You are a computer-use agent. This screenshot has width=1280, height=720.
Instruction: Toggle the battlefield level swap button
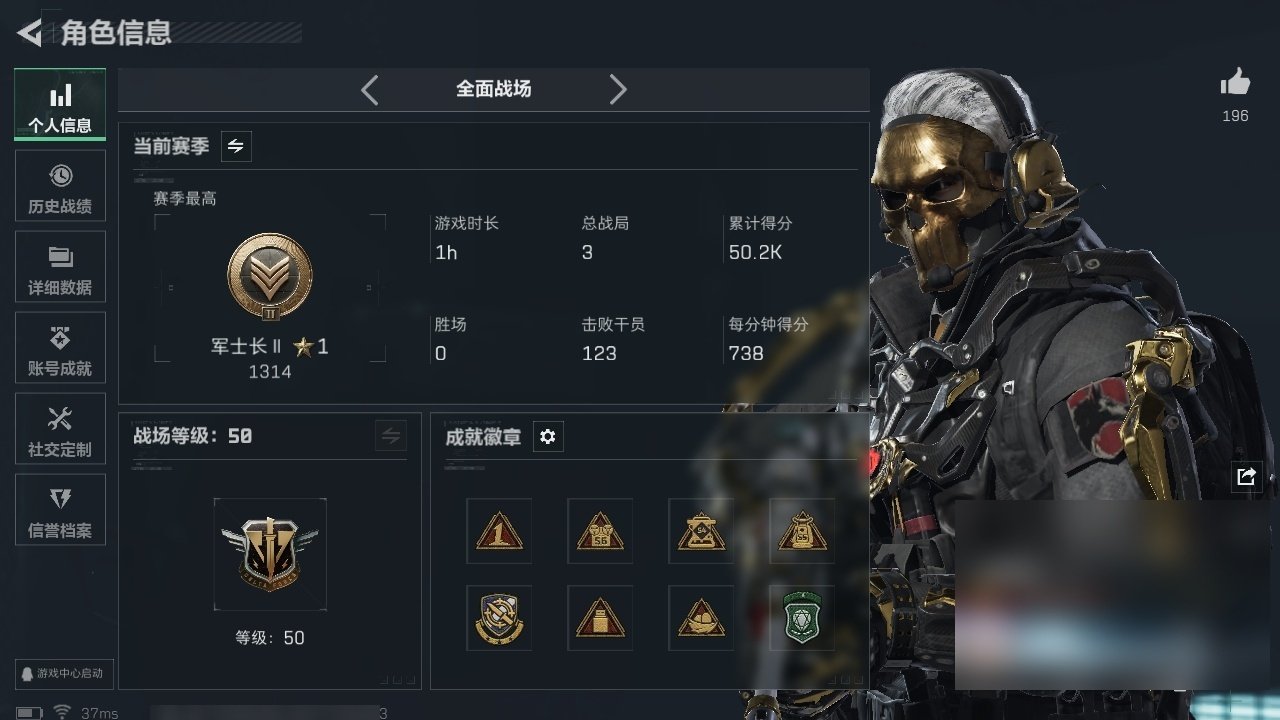(391, 436)
